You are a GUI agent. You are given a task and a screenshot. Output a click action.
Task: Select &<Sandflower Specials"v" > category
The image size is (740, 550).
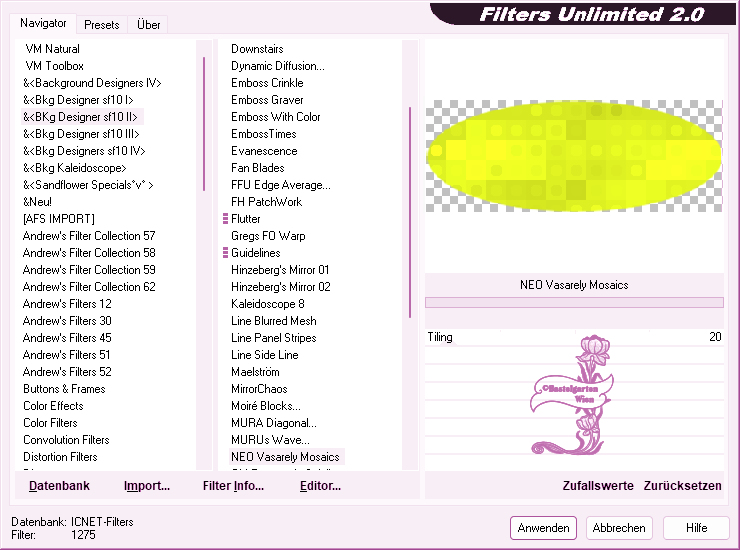[x=88, y=185]
